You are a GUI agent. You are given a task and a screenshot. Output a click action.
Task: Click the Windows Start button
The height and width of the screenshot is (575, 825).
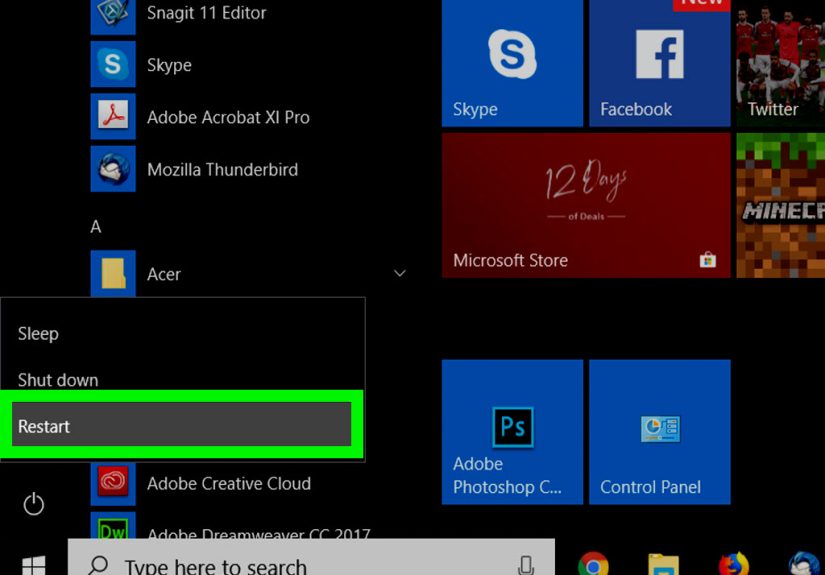click(34, 566)
